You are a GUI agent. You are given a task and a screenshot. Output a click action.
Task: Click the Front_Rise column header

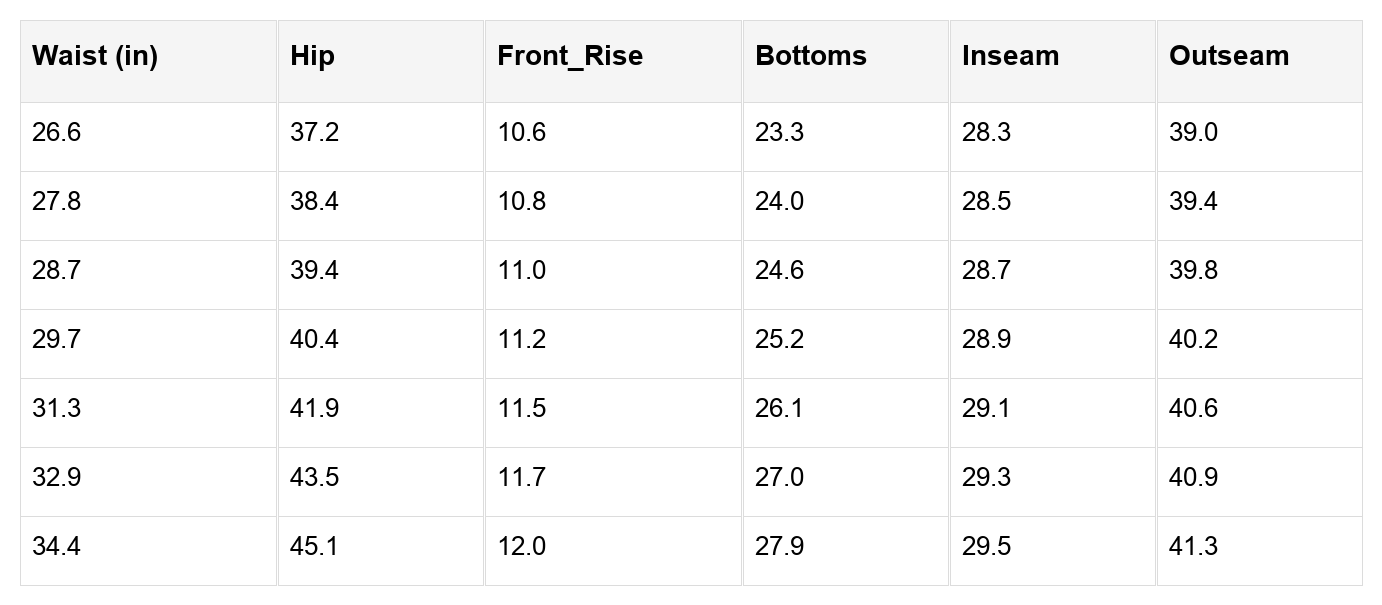(x=570, y=56)
